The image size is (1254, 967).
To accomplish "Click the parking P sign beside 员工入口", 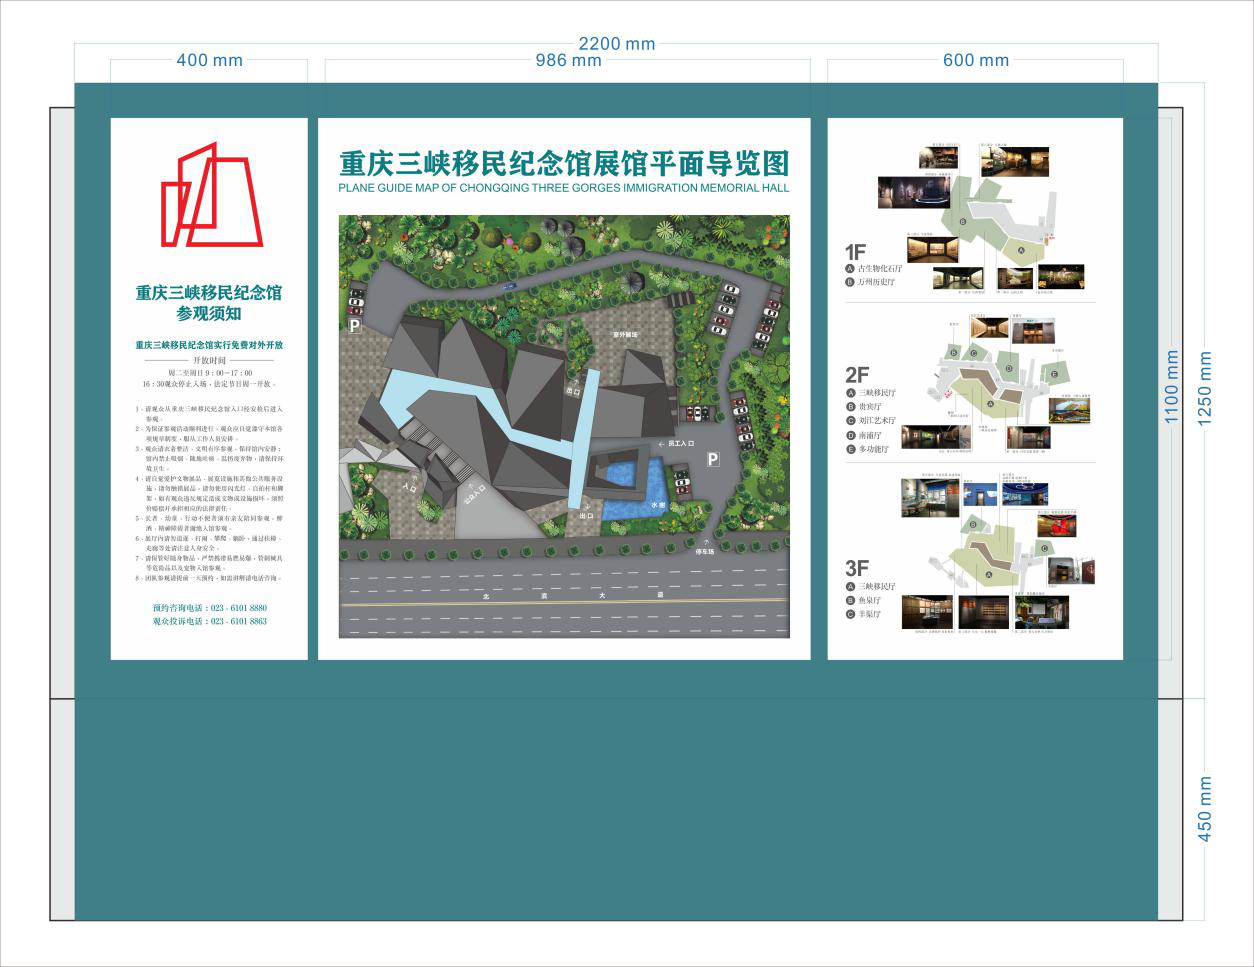I will [713, 459].
